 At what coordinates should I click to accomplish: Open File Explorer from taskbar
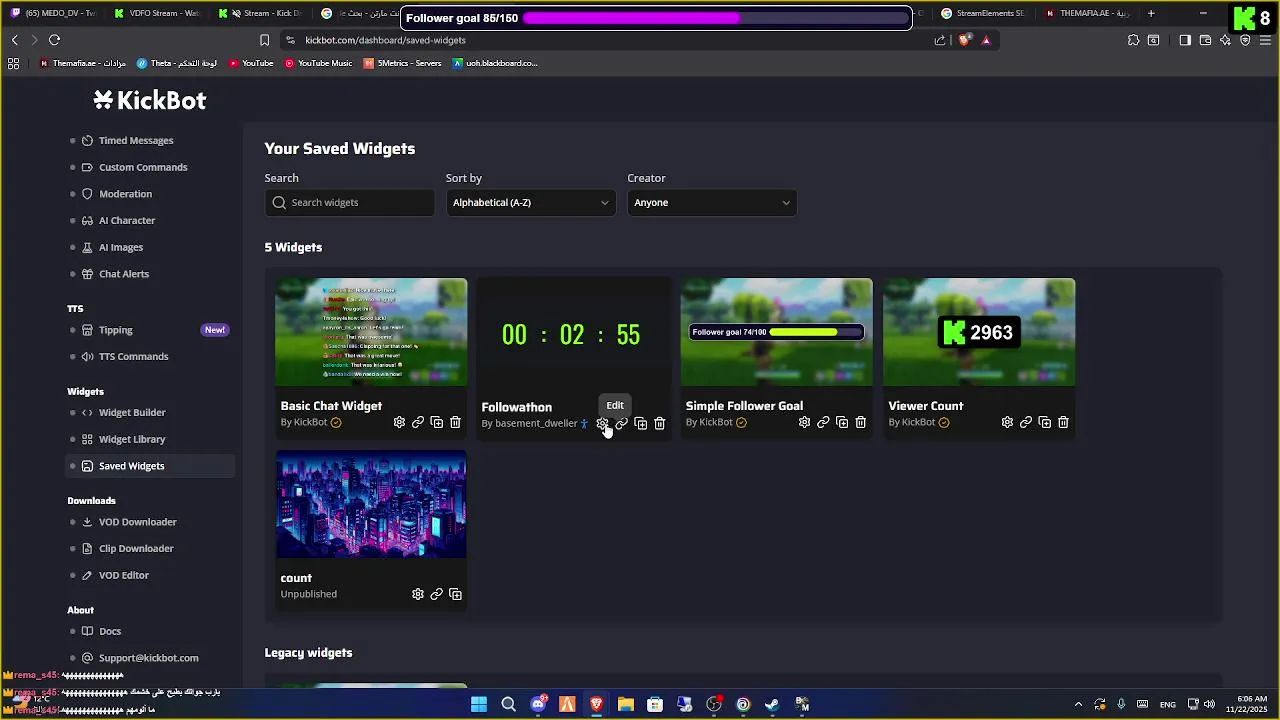point(626,705)
